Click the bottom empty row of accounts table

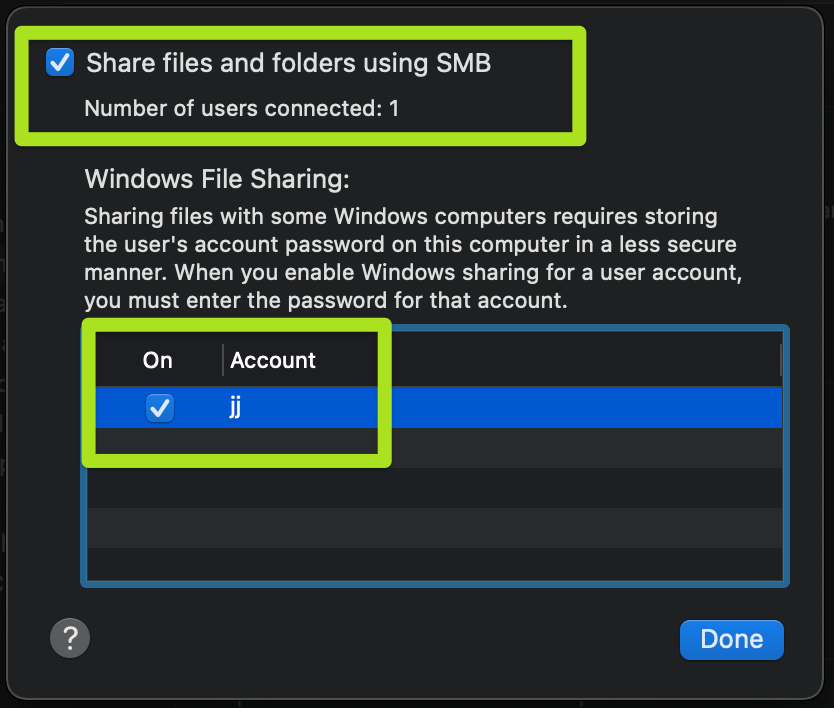(x=435, y=564)
